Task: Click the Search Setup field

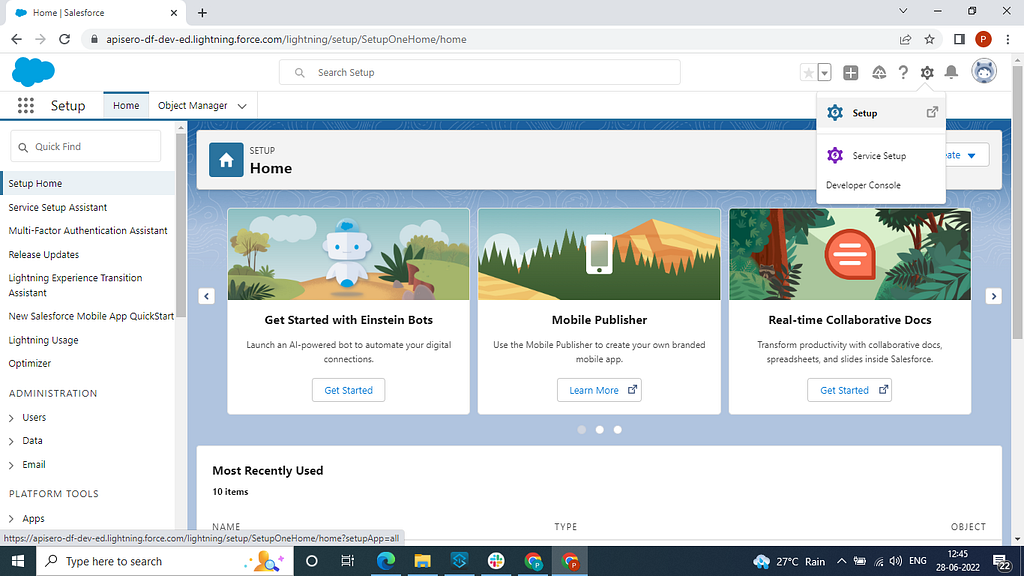Action: pyautogui.click(x=479, y=72)
